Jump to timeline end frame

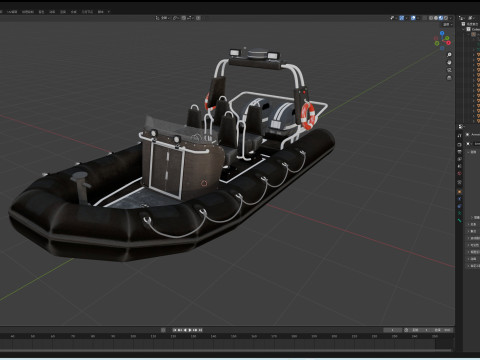point(201,330)
